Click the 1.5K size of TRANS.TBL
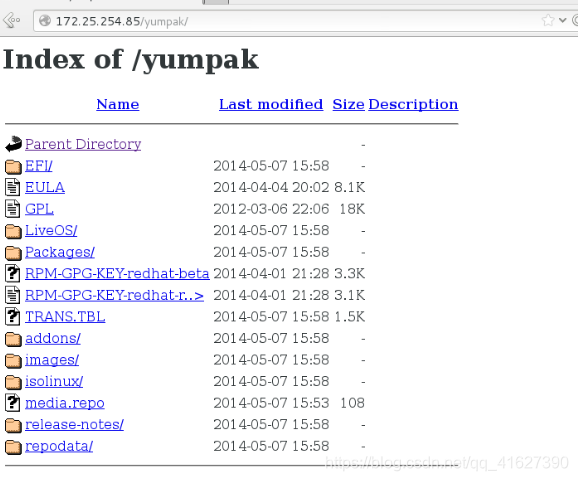The width and height of the screenshot is (578, 481). pos(349,317)
